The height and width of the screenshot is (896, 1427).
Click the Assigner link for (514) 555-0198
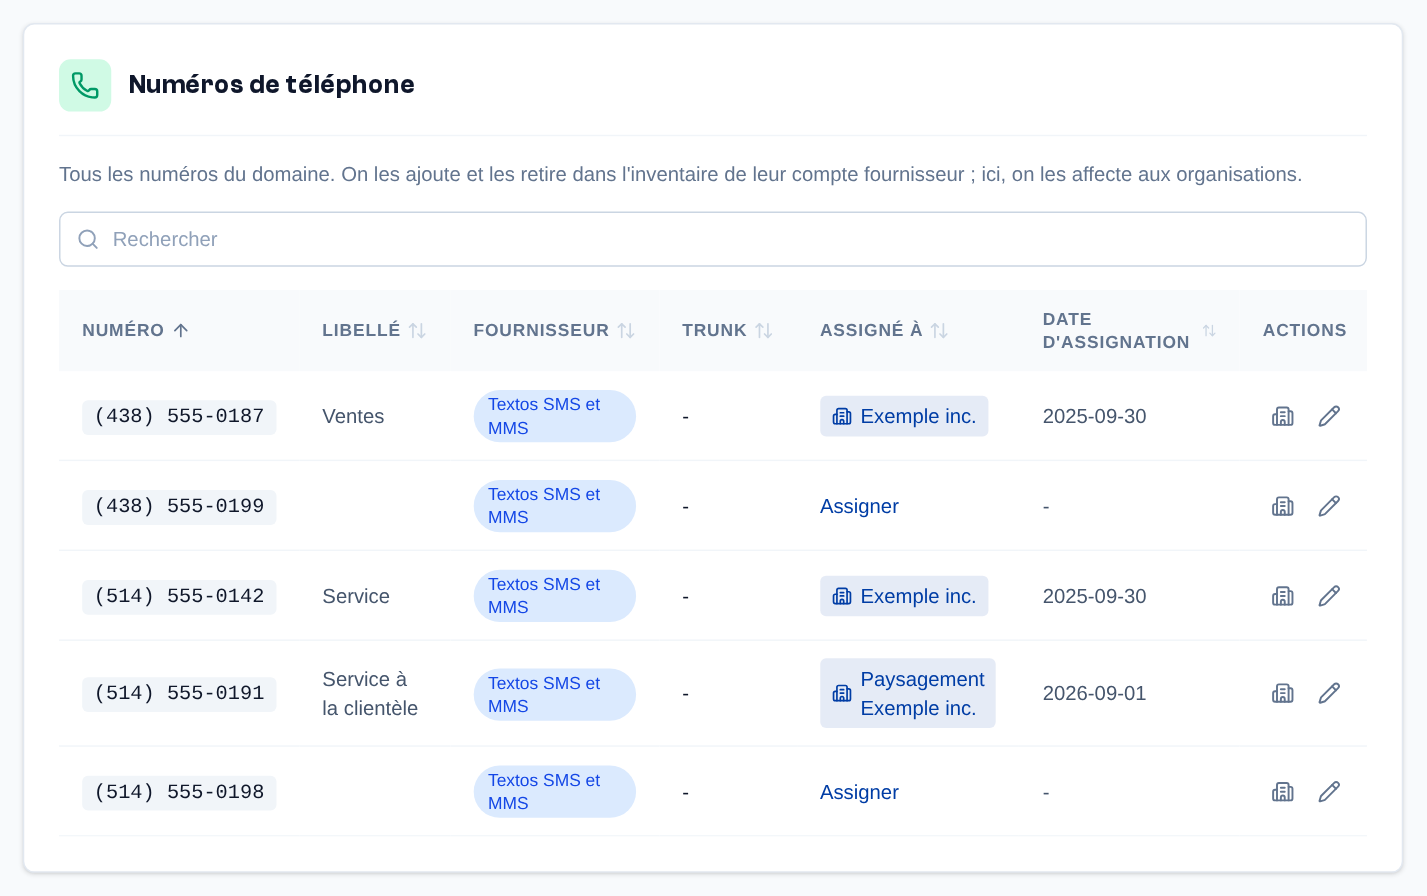click(859, 792)
